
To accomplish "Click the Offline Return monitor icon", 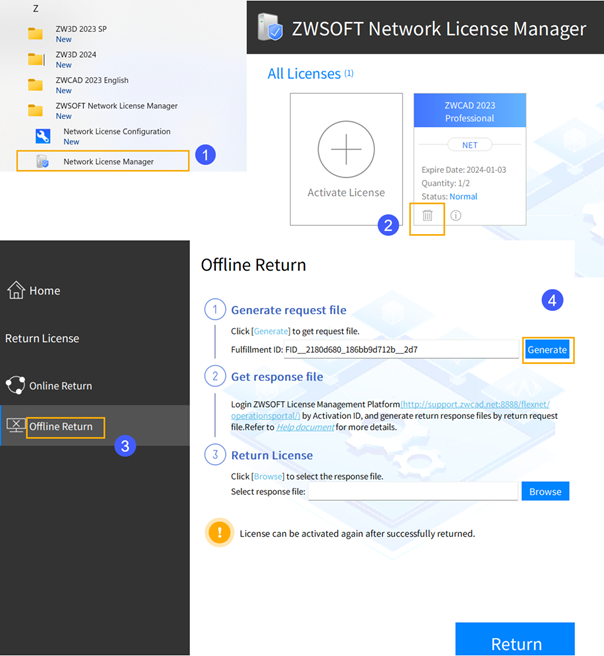I will click(15, 425).
